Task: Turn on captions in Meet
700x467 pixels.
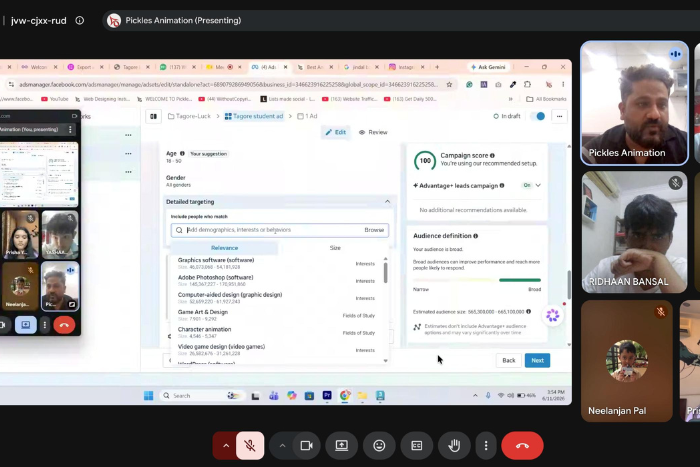Action: (417, 446)
